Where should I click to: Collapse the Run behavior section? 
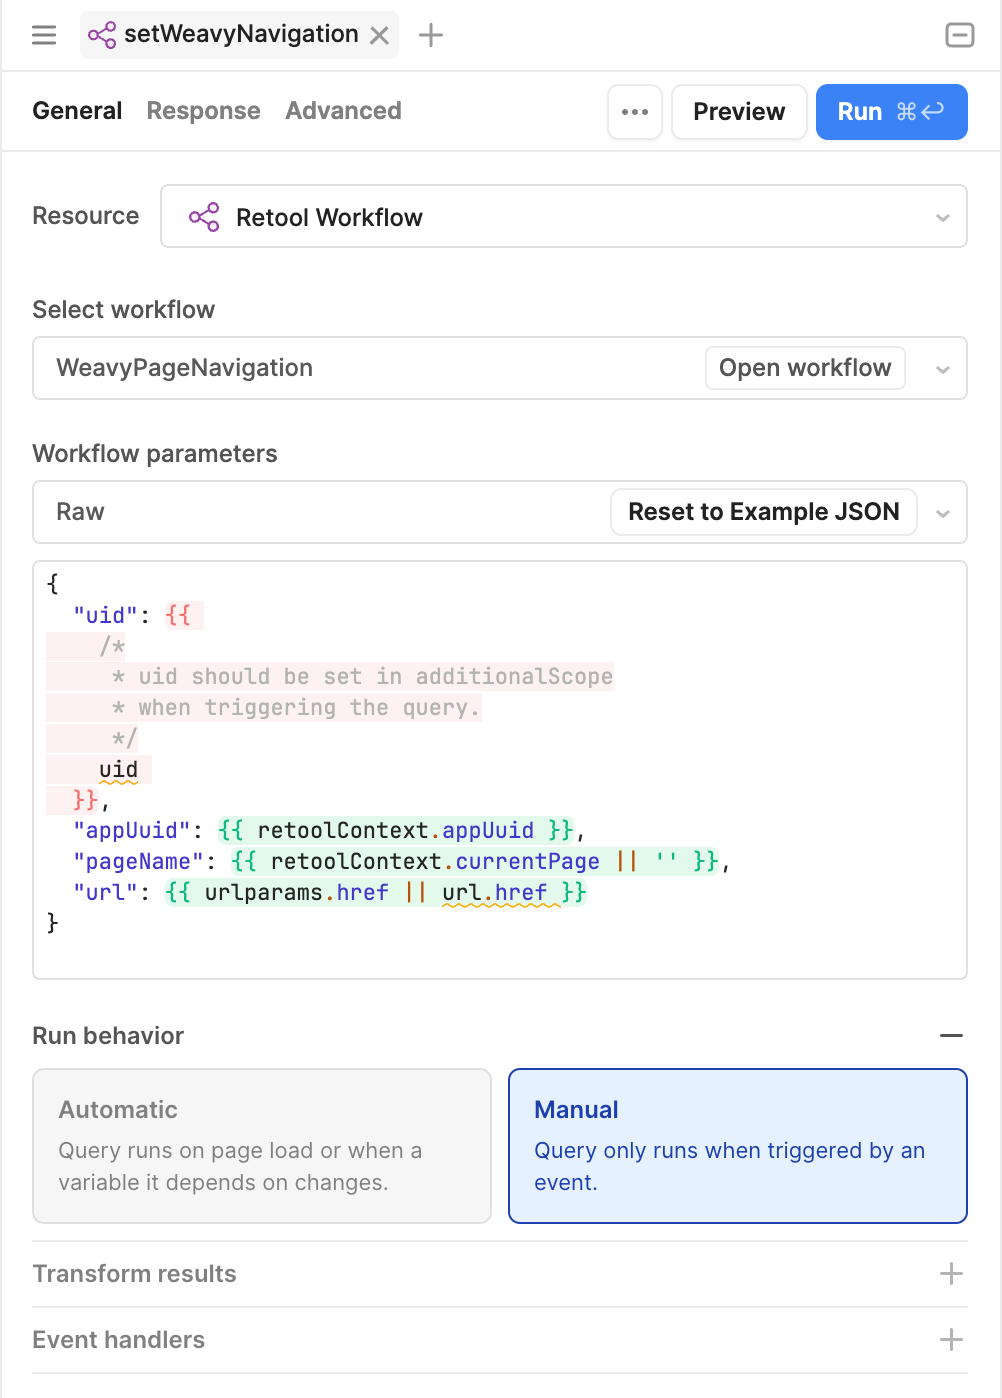(x=952, y=1035)
